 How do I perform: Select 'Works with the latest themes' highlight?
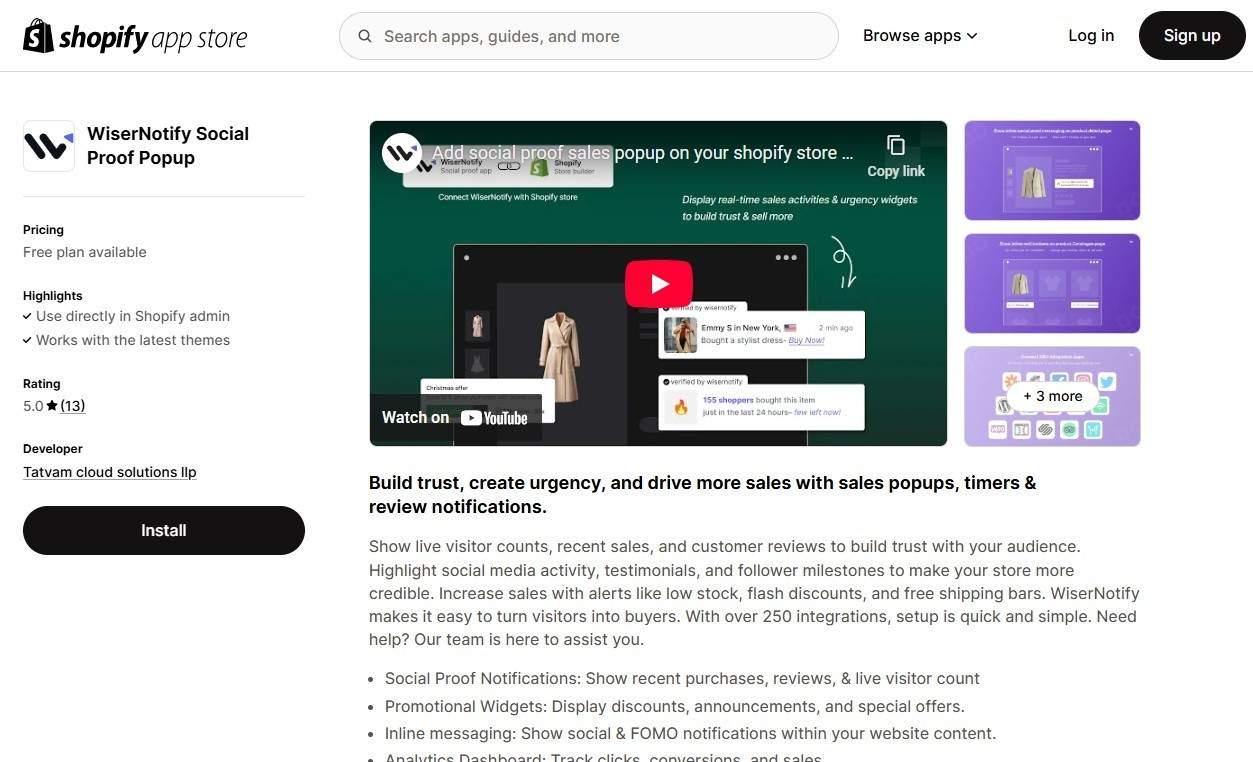(x=133, y=340)
